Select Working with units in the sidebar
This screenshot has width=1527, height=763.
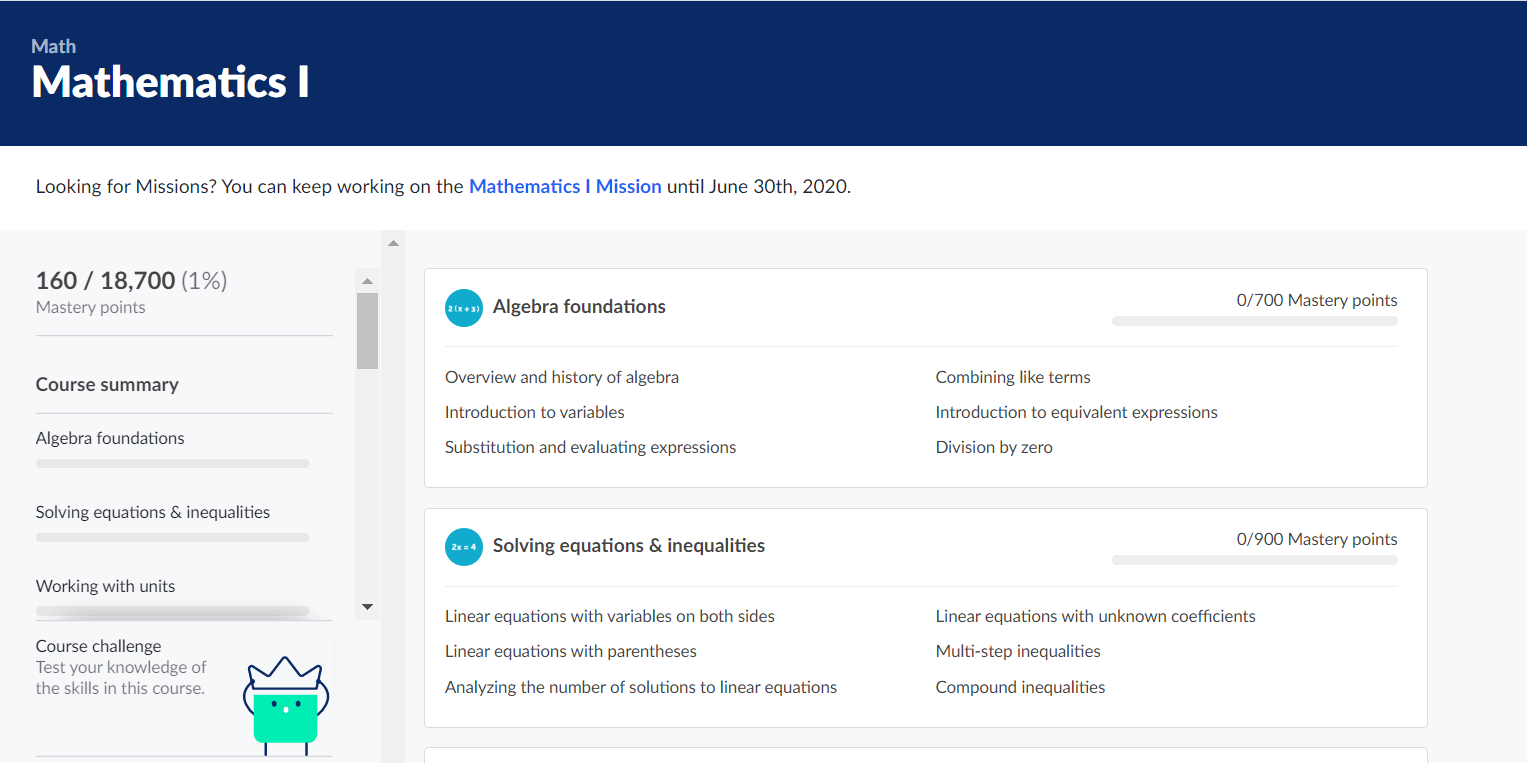pos(105,585)
